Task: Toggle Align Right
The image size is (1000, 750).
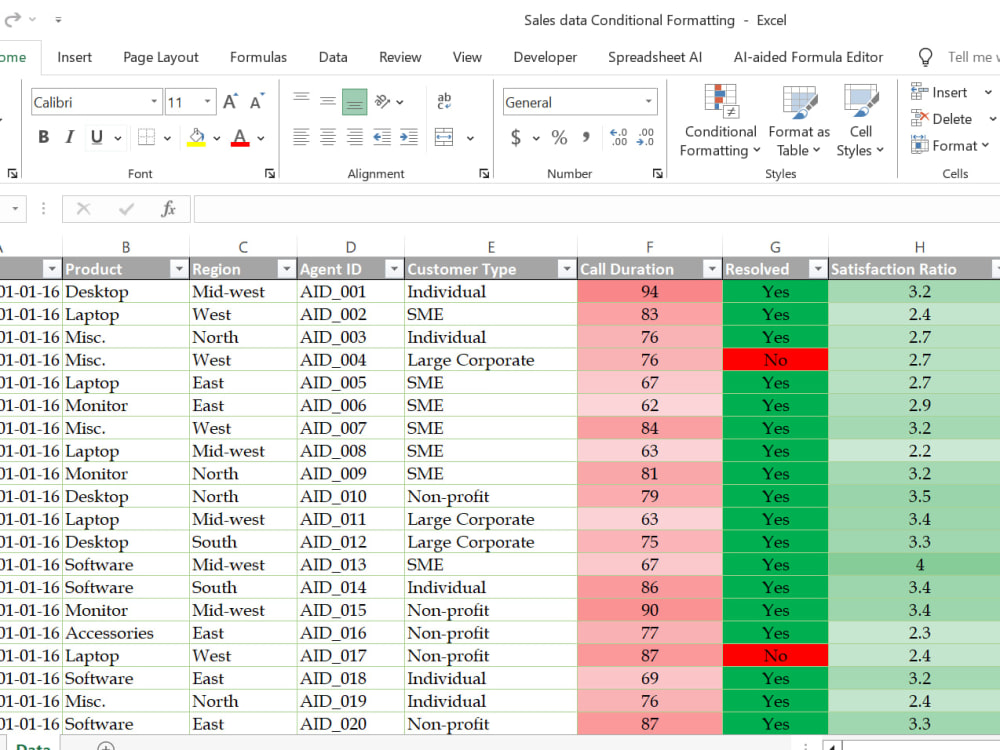Action: (355, 136)
